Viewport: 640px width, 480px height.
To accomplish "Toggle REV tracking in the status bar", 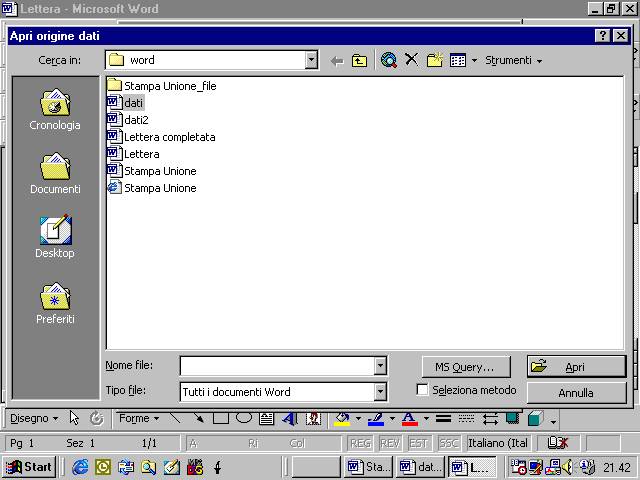I will (x=390, y=443).
